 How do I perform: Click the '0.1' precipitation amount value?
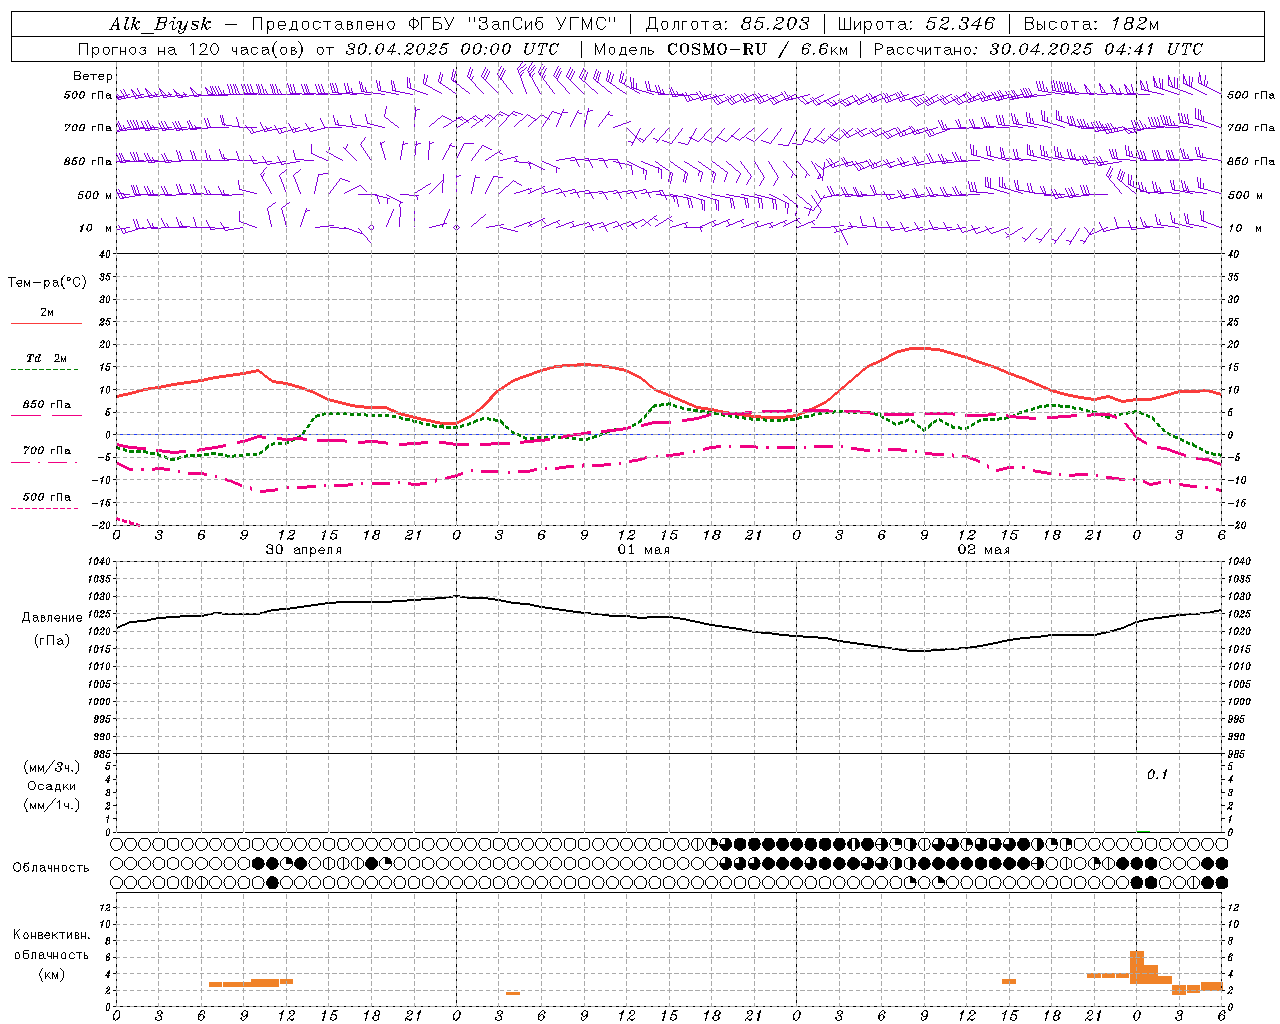(x=1157, y=775)
